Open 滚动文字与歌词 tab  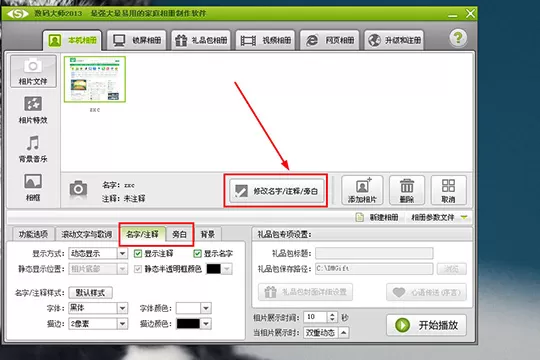pyautogui.click(x=87, y=234)
